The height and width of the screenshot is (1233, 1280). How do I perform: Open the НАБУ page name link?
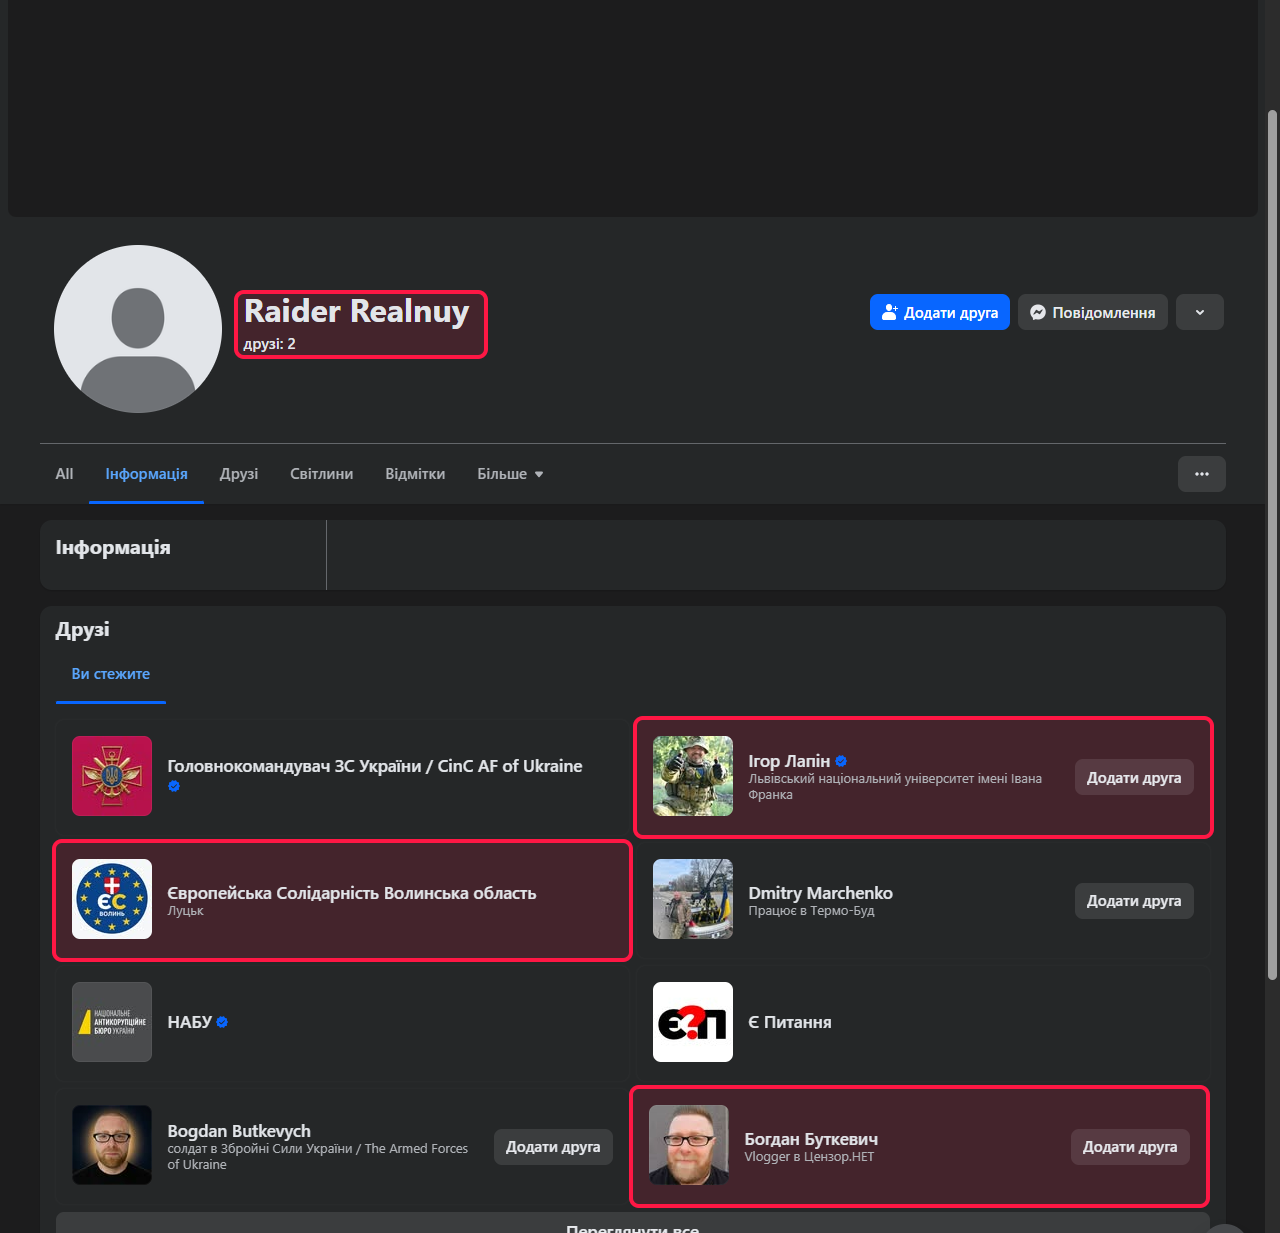190,1022
